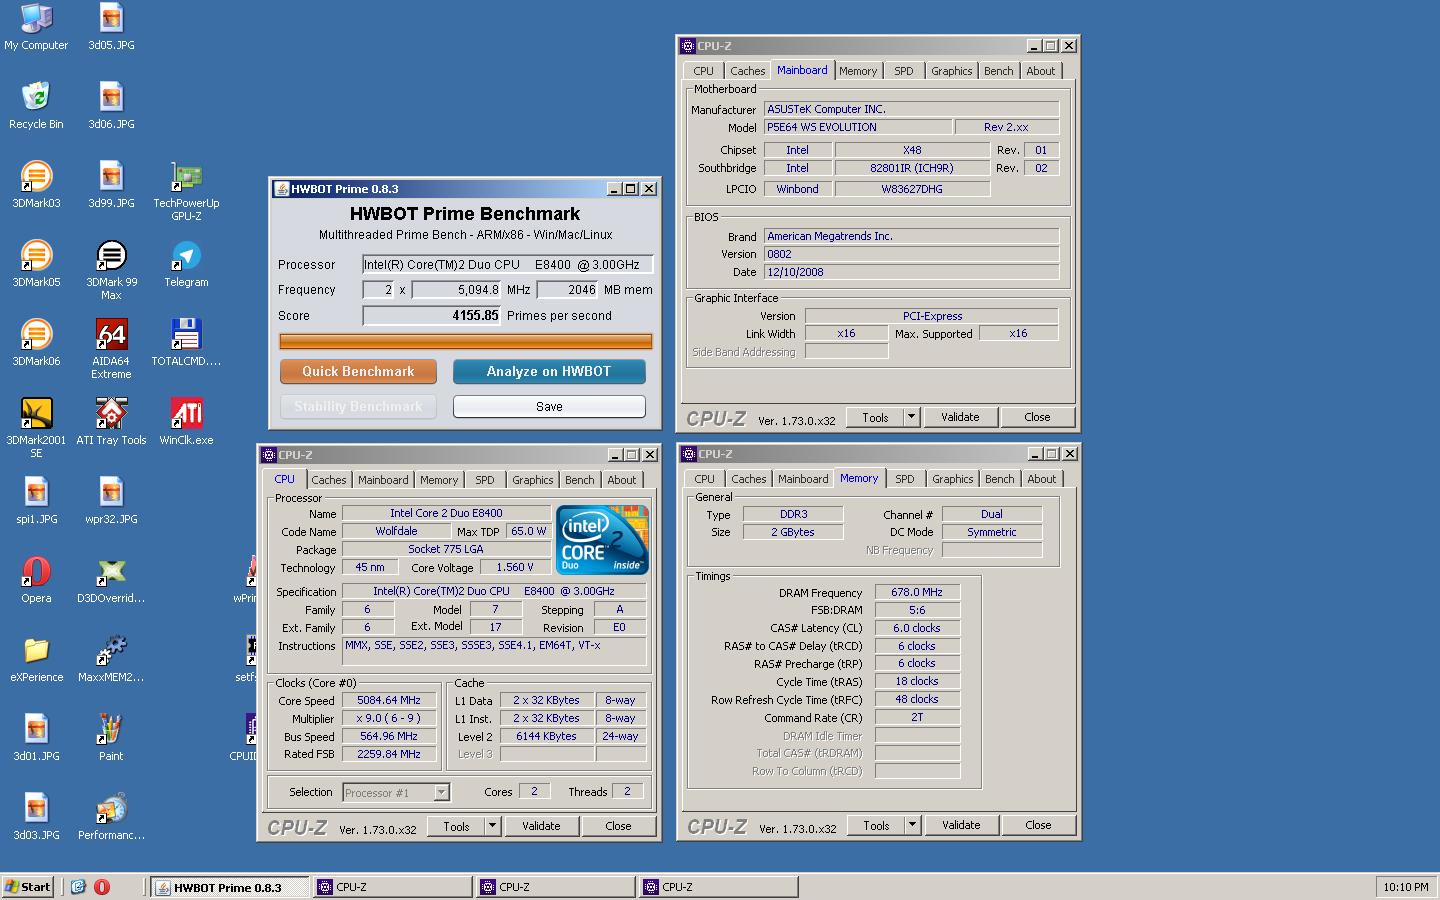Launch MaxxMEM2 desktop shortcut
Image resolution: width=1440 pixels, height=900 pixels.
pyautogui.click(x=111, y=659)
